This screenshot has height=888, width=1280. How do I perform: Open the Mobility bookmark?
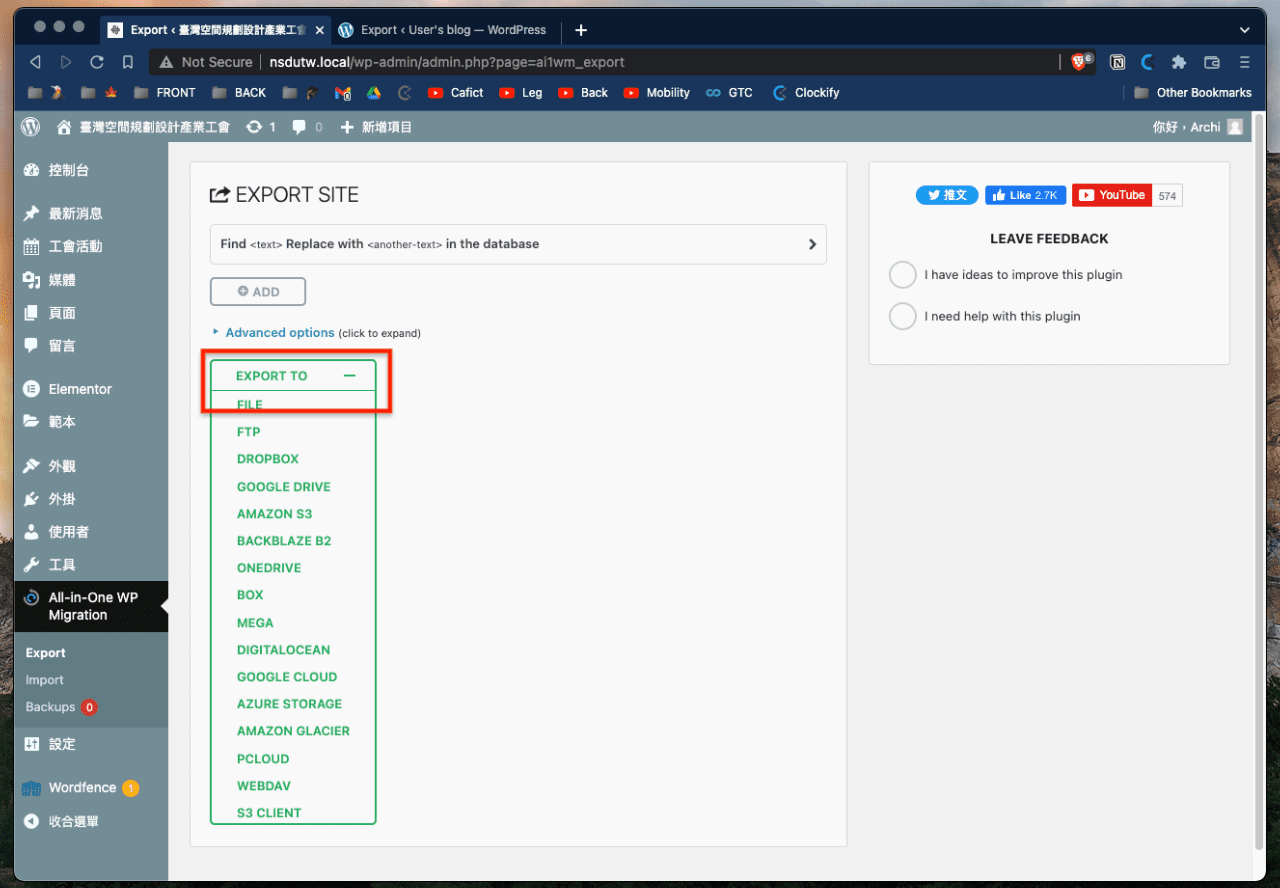(657, 93)
